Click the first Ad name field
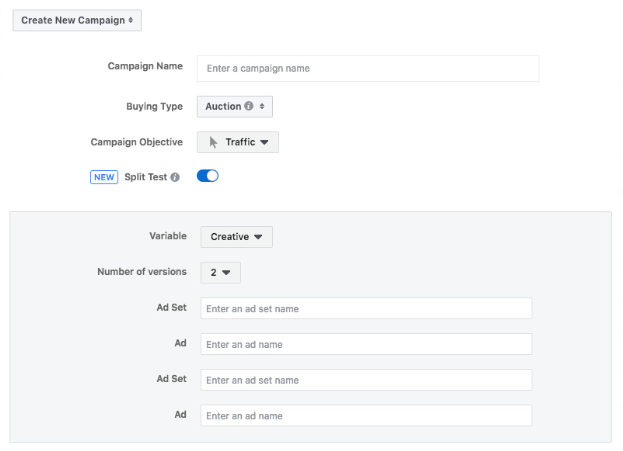623x451 pixels. pos(366,344)
